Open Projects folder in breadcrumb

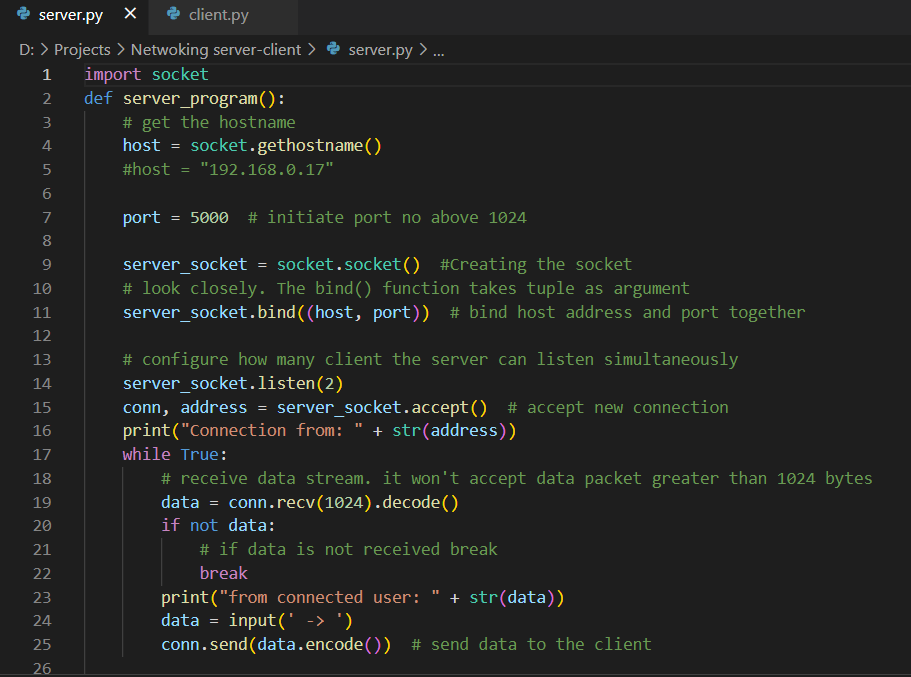82,50
